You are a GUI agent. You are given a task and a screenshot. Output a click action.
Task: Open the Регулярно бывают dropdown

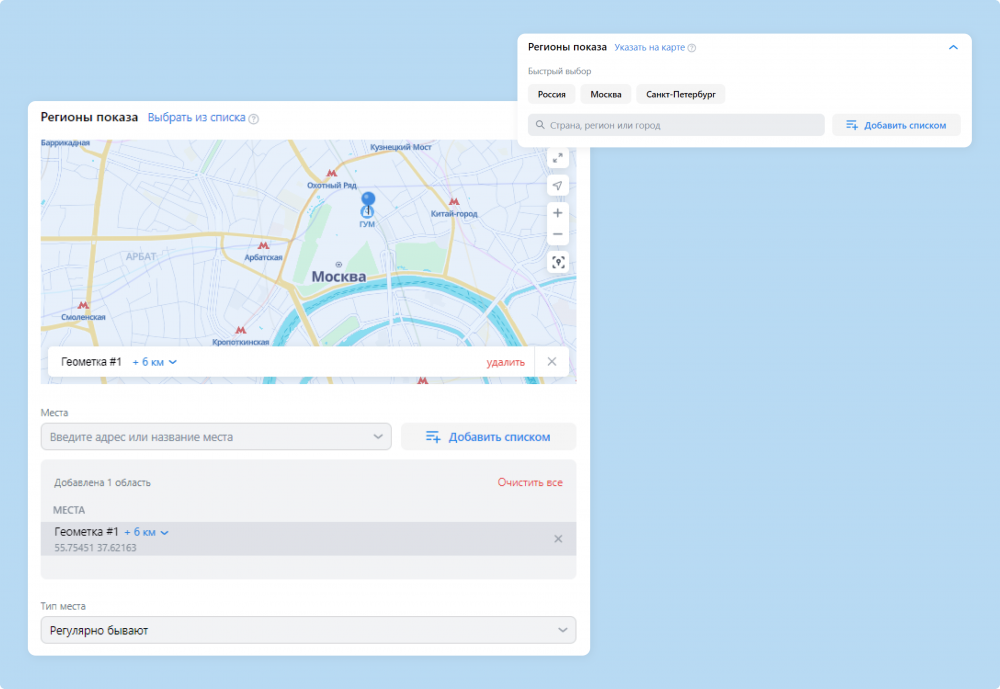[x=309, y=630]
